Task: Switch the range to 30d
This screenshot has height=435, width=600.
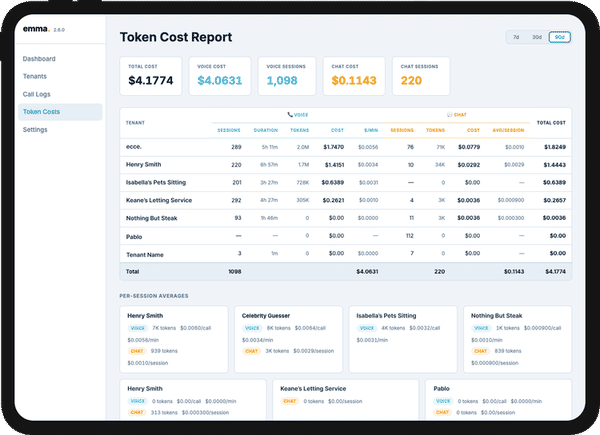Action: coord(537,37)
